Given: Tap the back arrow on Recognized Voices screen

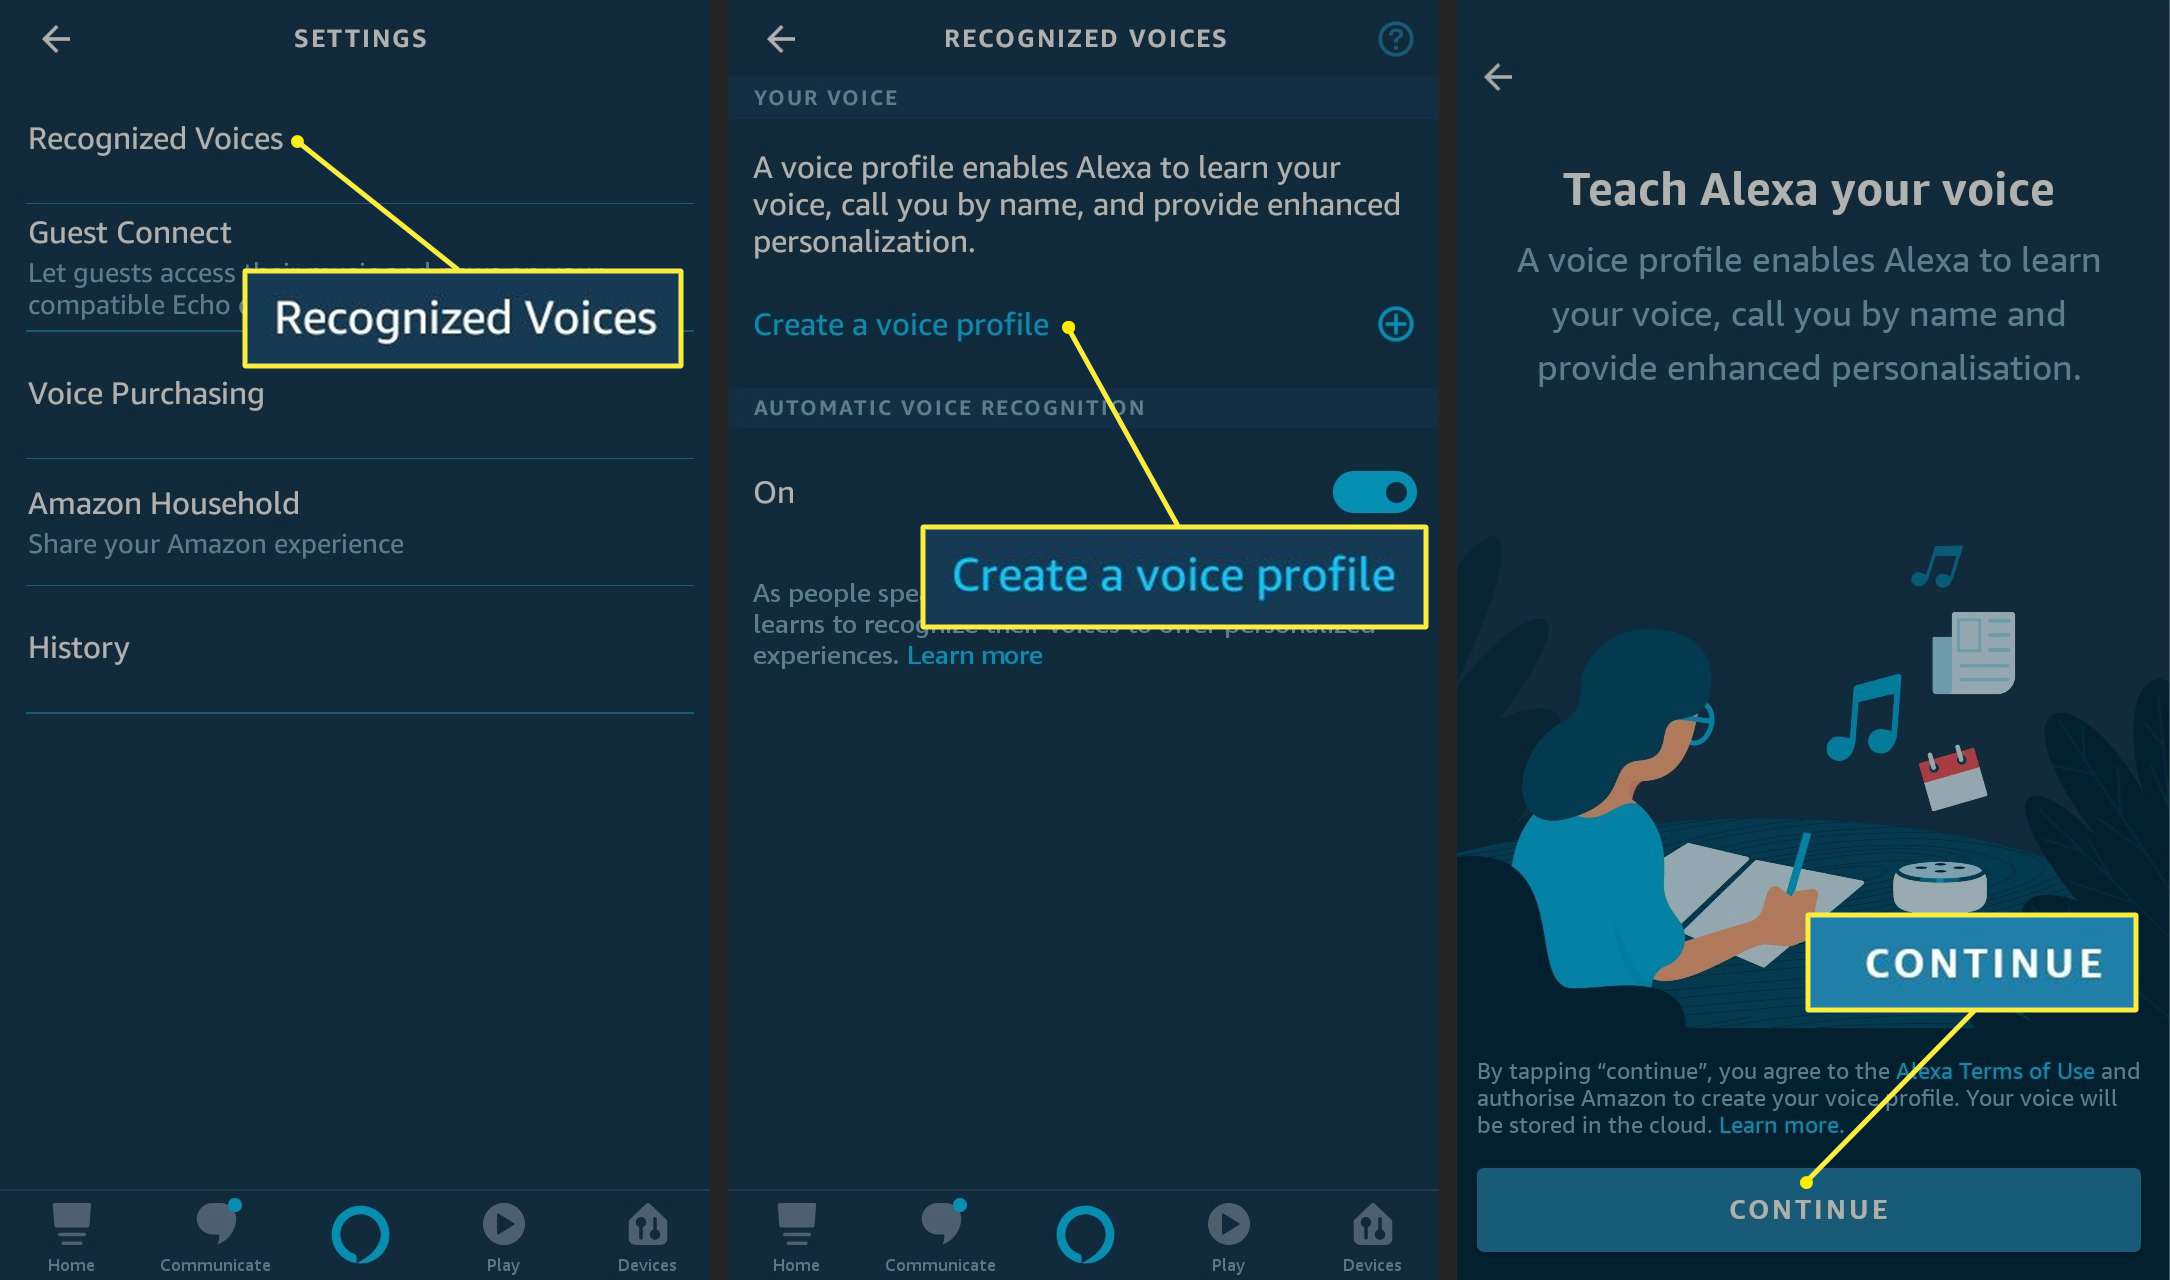Looking at the screenshot, I should [x=777, y=38].
